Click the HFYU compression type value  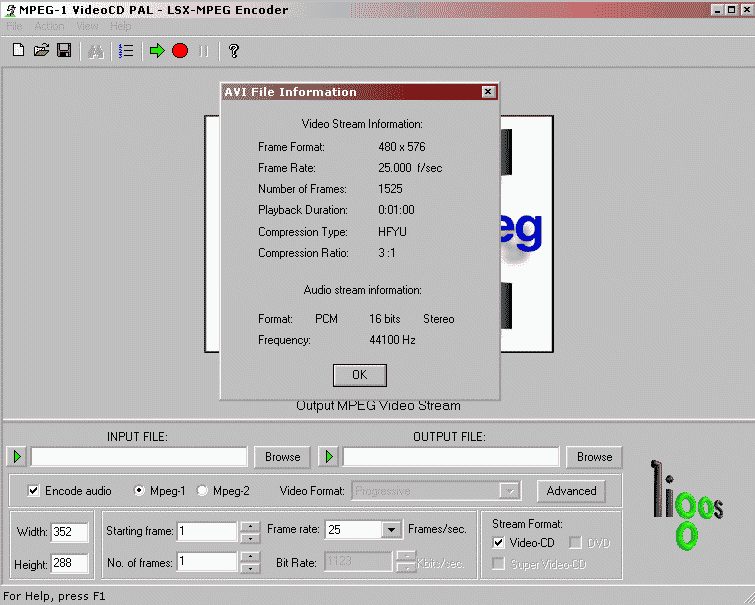click(x=392, y=232)
